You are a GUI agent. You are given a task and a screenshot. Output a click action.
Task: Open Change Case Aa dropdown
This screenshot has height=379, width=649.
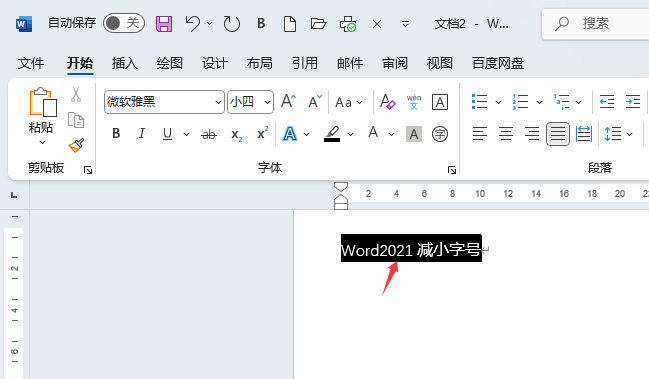pyautogui.click(x=349, y=102)
